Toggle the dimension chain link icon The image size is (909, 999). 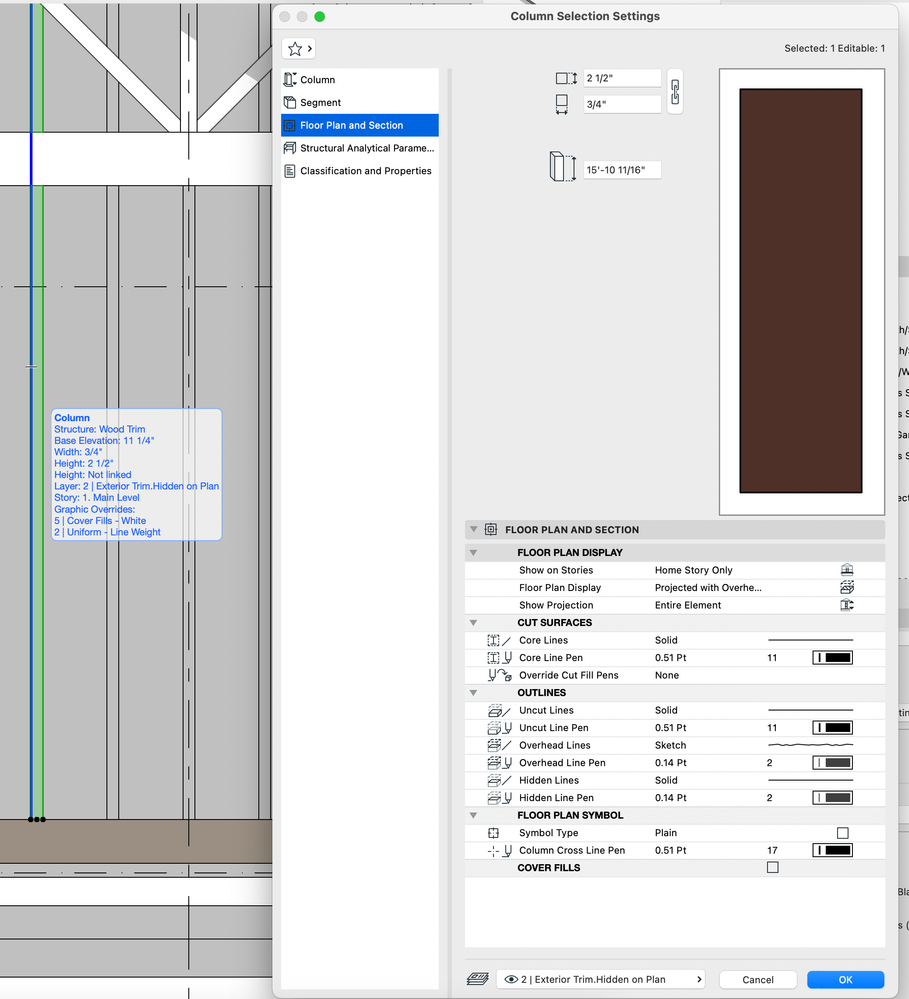pyautogui.click(x=675, y=91)
